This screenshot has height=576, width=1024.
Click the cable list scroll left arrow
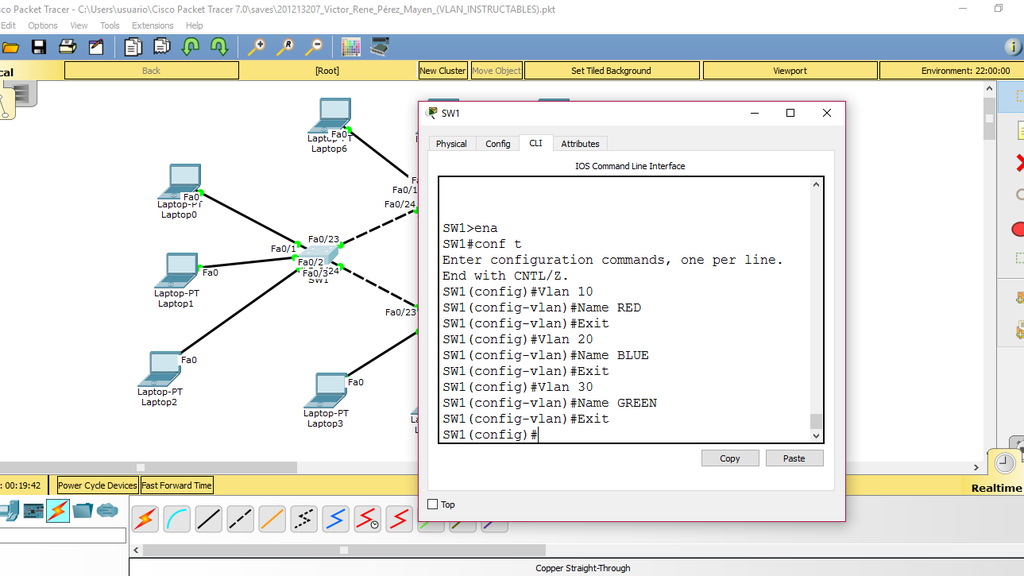(136, 550)
